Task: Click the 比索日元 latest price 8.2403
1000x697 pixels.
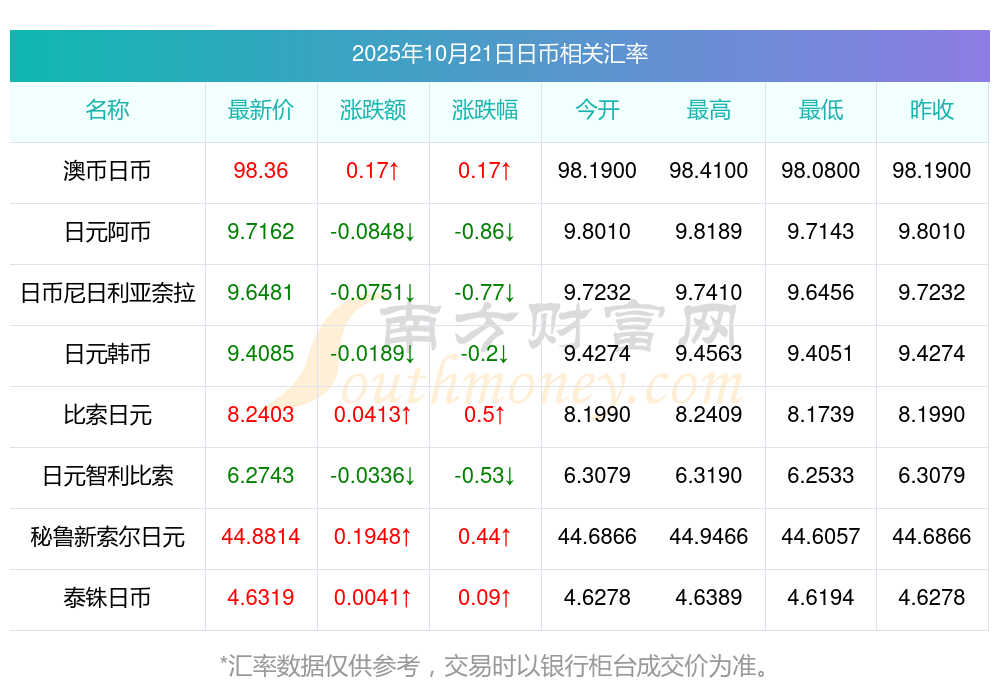Action: [x=261, y=415]
